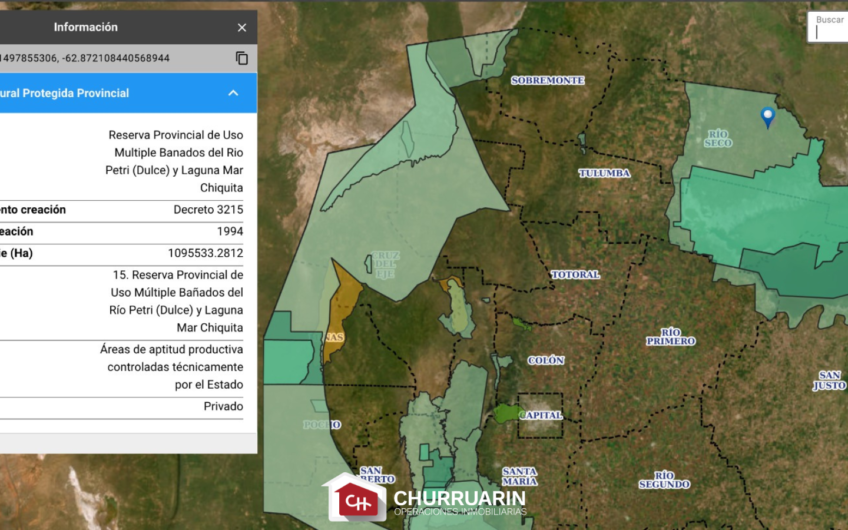Open the Churruarin house logo
Viewport: 848px width, 530px height.
355,498
